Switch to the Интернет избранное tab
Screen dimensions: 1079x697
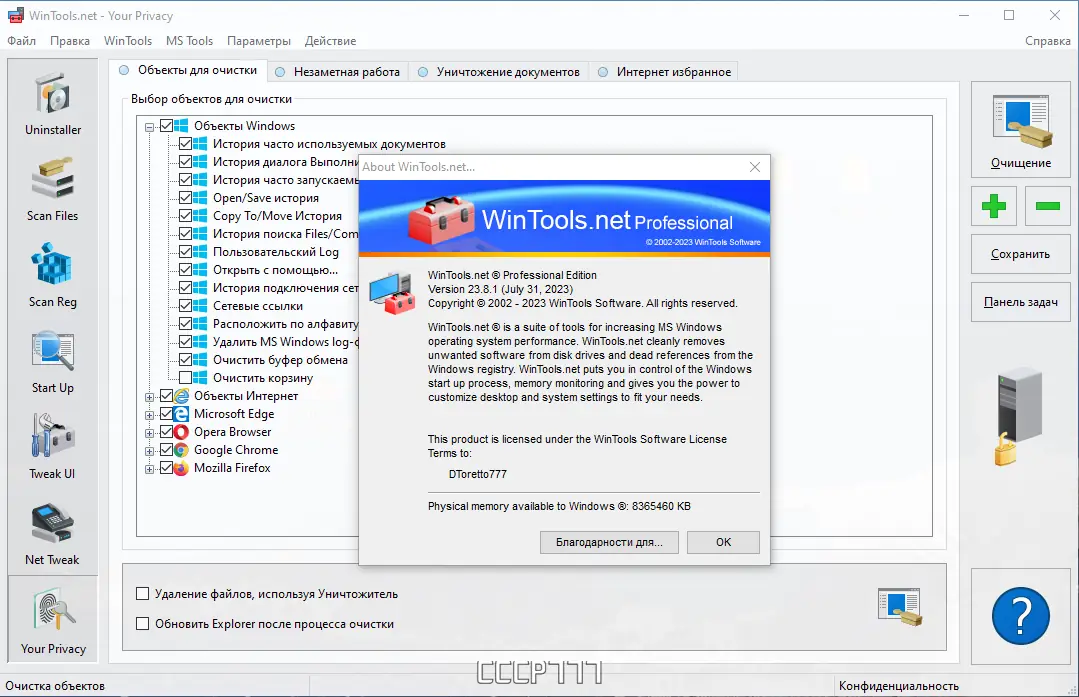pyautogui.click(x=664, y=72)
